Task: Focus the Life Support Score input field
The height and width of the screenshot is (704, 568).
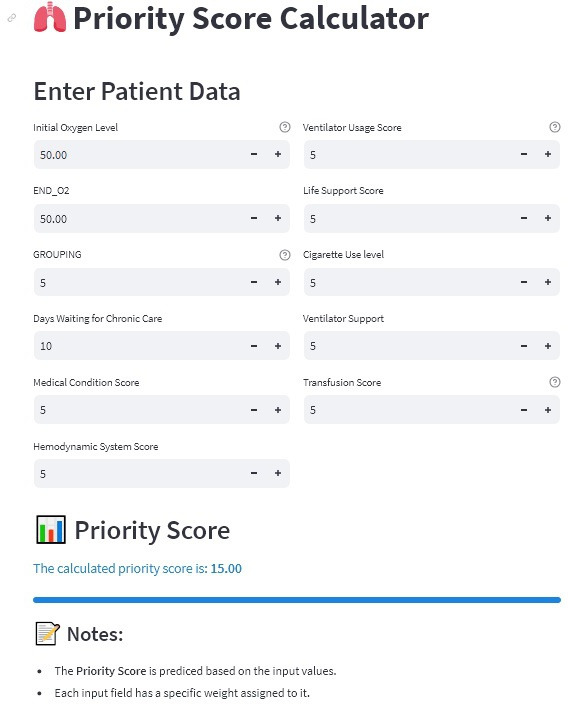Action: (x=408, y=218)
